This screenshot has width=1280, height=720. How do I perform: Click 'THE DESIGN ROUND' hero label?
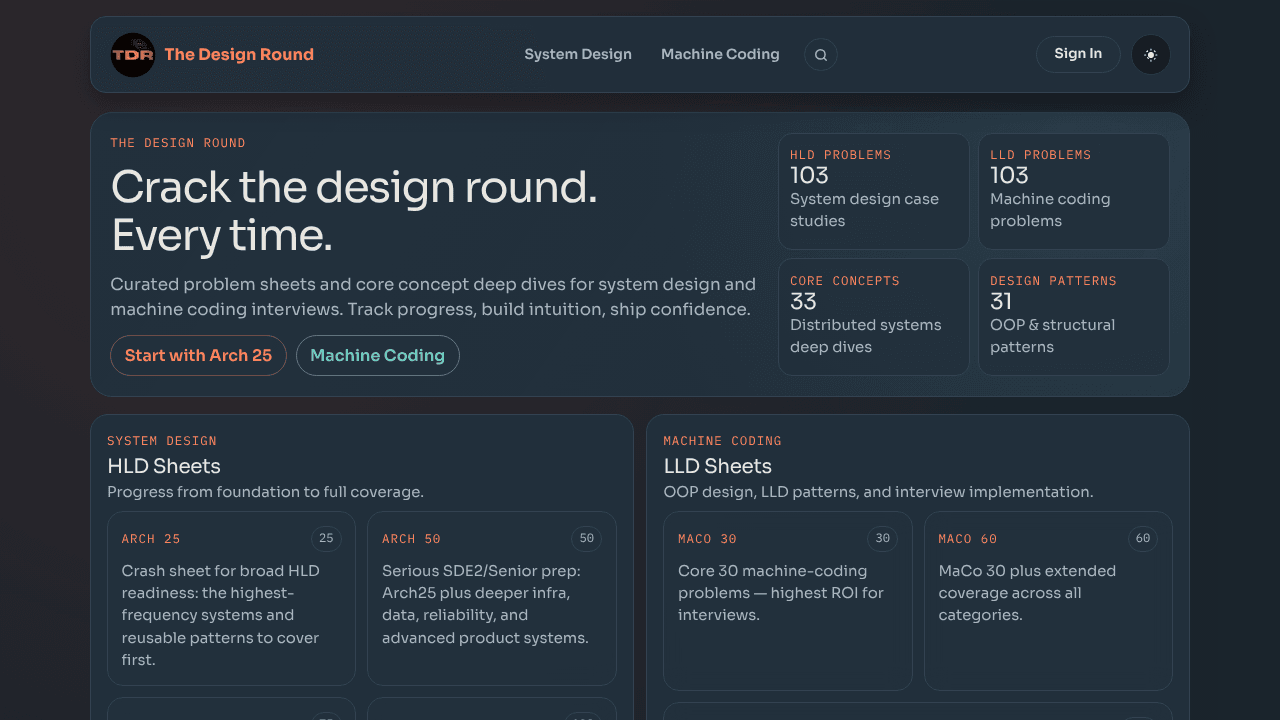tap(178, 143)
